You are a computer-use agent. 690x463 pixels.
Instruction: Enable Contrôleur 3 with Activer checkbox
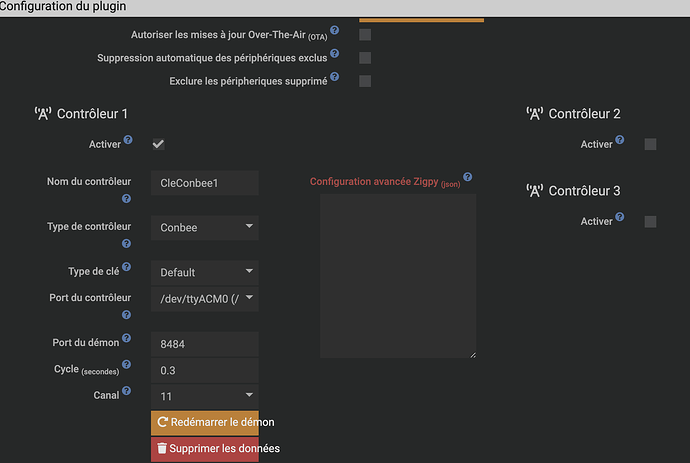[x=650, y=221]
